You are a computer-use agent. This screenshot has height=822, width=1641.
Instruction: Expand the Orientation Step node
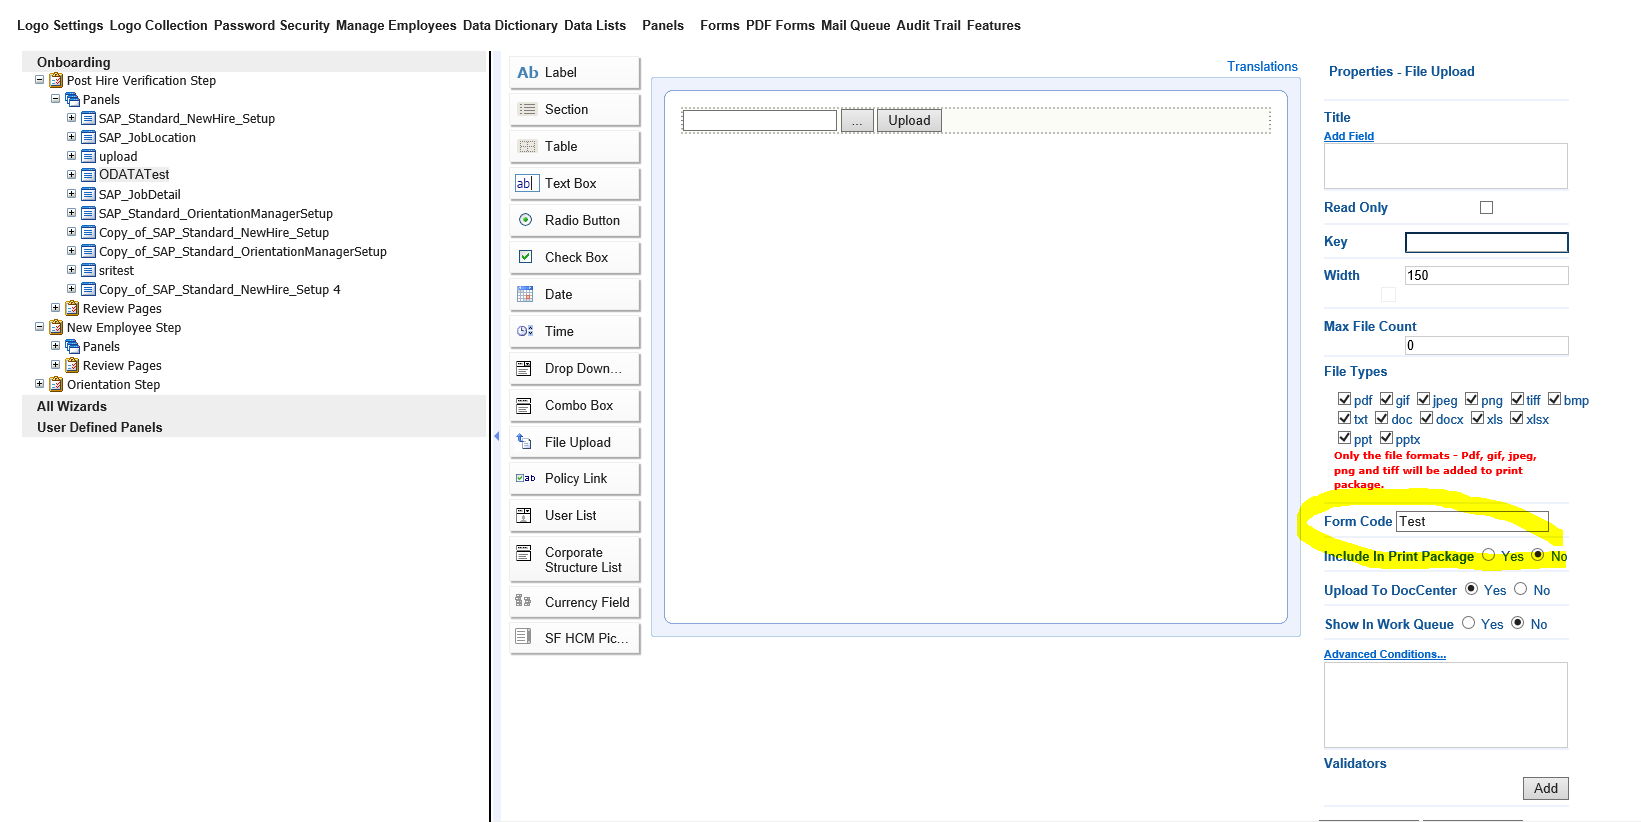[39, 384]
